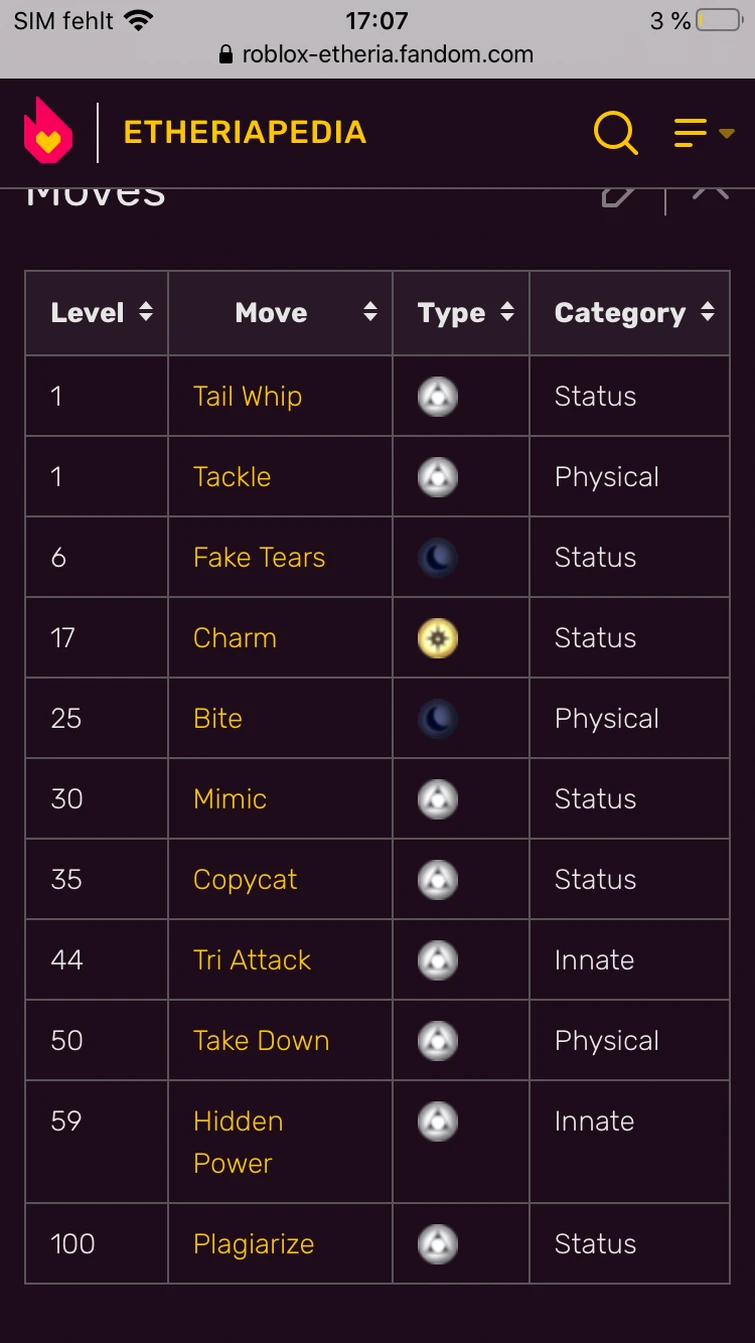Click the type icon in Tail Whip row
755x1343 pixels.
point(438,396)
